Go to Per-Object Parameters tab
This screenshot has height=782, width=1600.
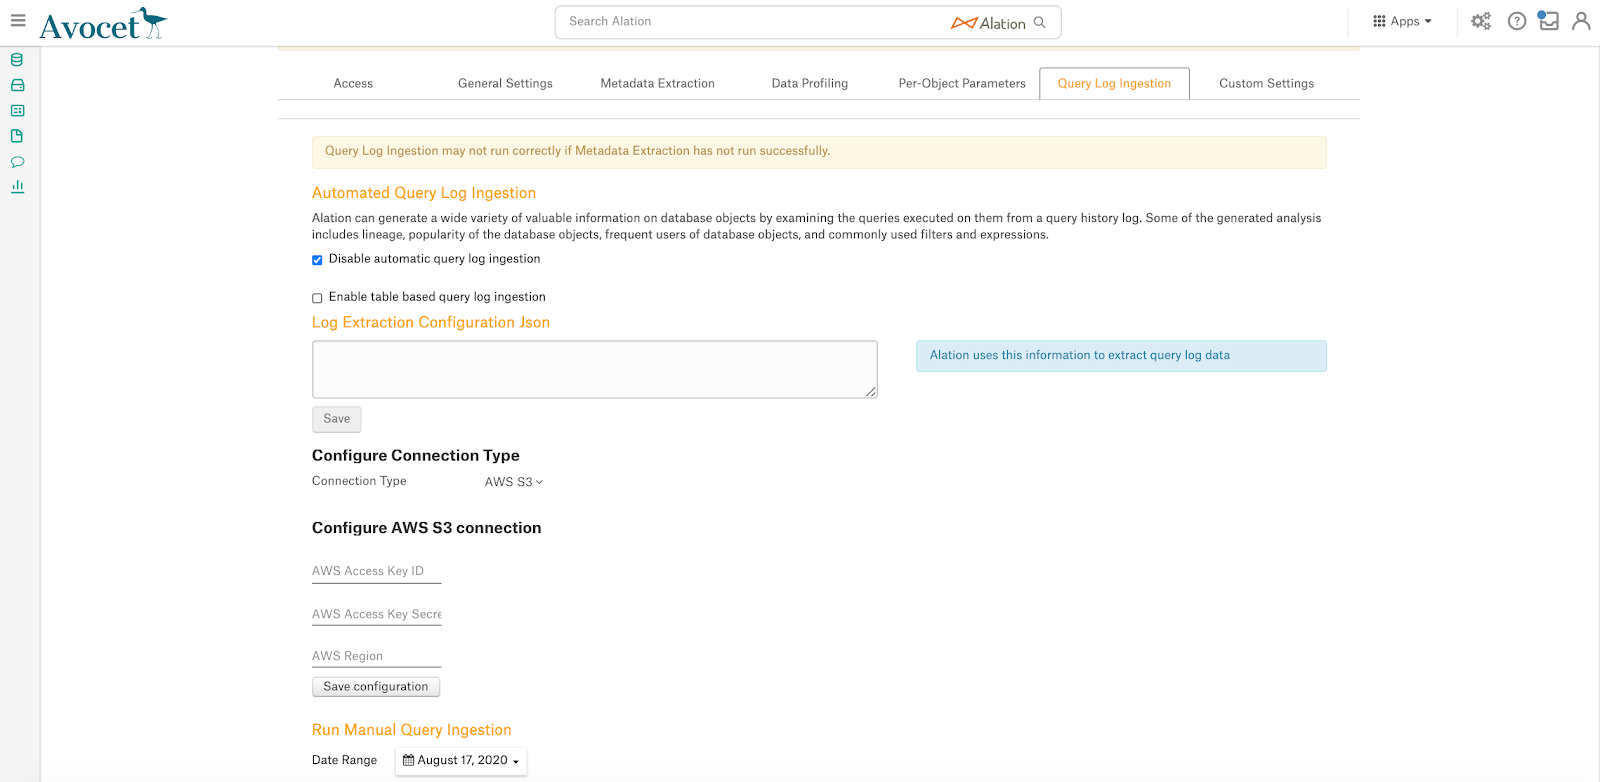pos(962,84)
